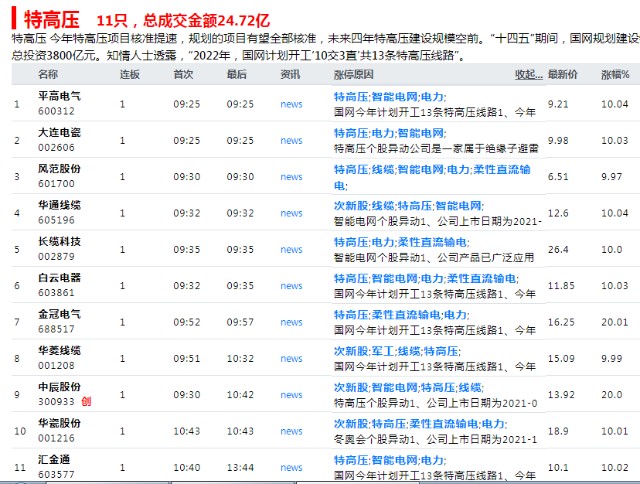Click the 资讯 column header
This screenshot has width=640, height=484.
pos(290,74)
